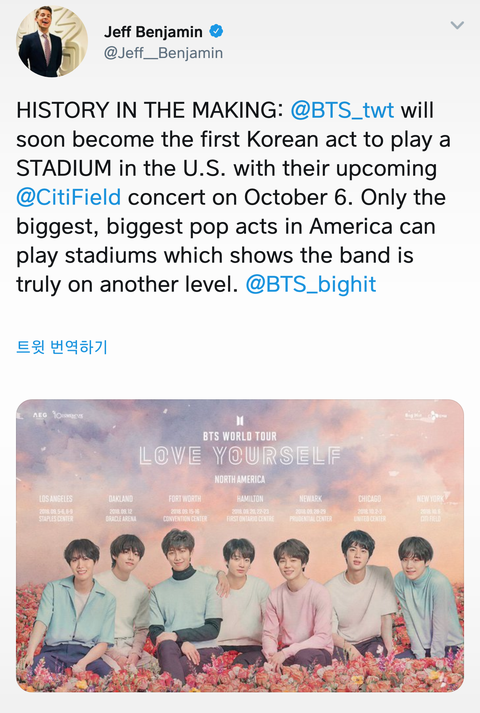Click the BTS logo atop the poster
Screen dimensions: 480x713
click(x=240, y=421)
